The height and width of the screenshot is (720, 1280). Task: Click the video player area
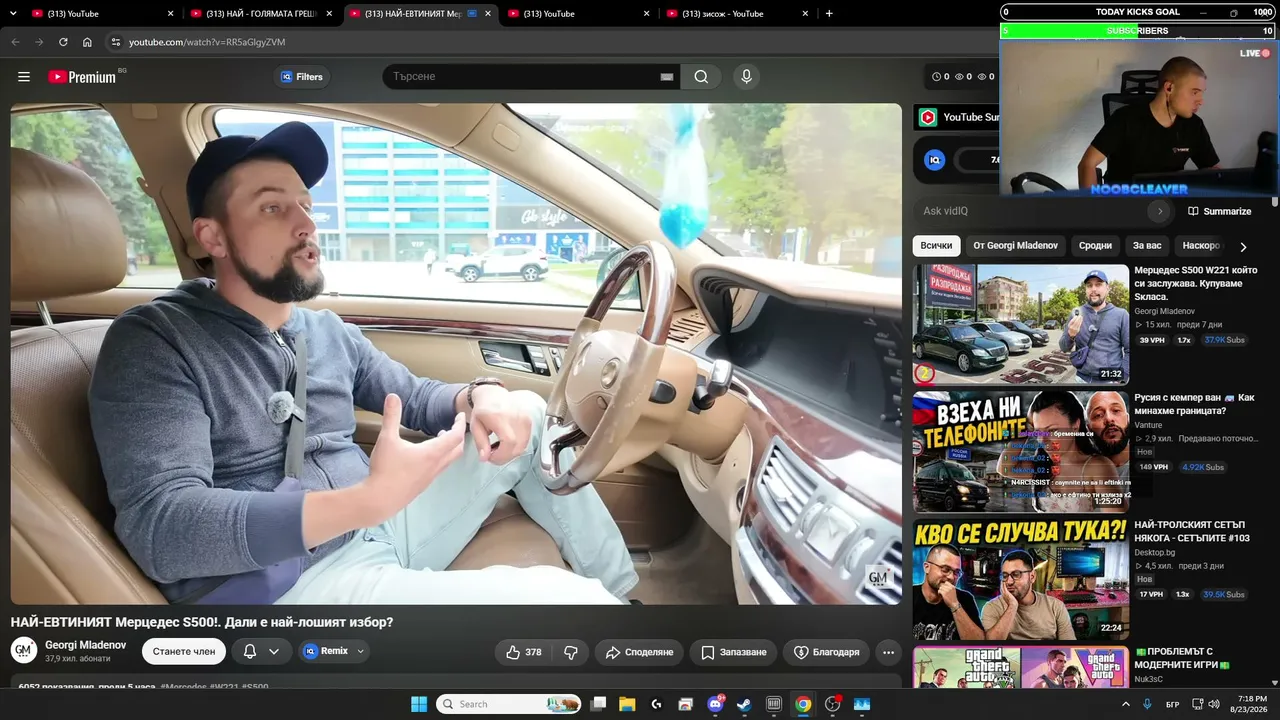tap(456, 354)
